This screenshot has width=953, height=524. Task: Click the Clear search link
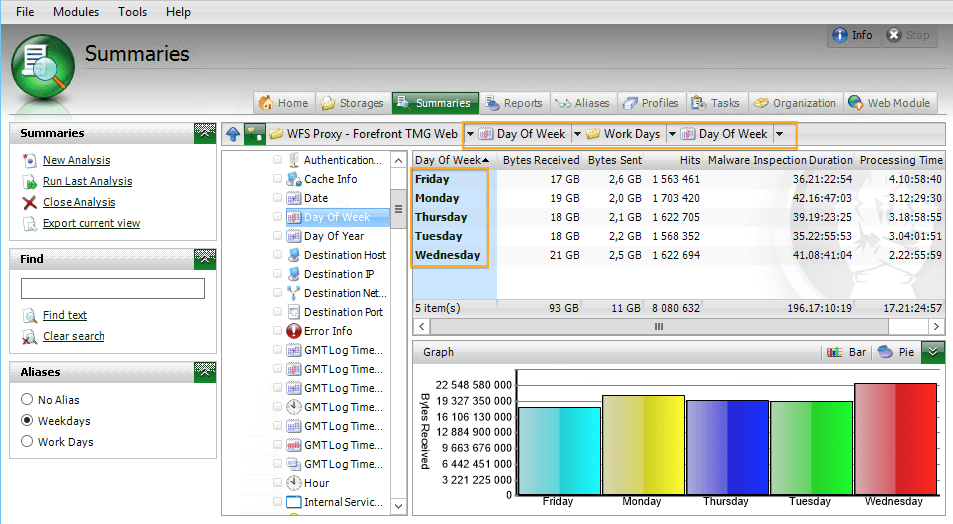(74, 336)
